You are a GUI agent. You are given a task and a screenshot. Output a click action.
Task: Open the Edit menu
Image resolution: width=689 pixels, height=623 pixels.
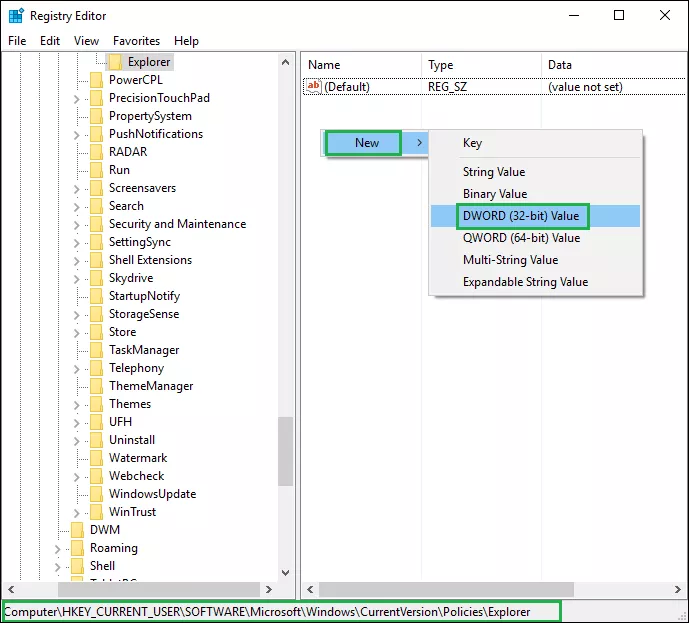coord(50,41)
